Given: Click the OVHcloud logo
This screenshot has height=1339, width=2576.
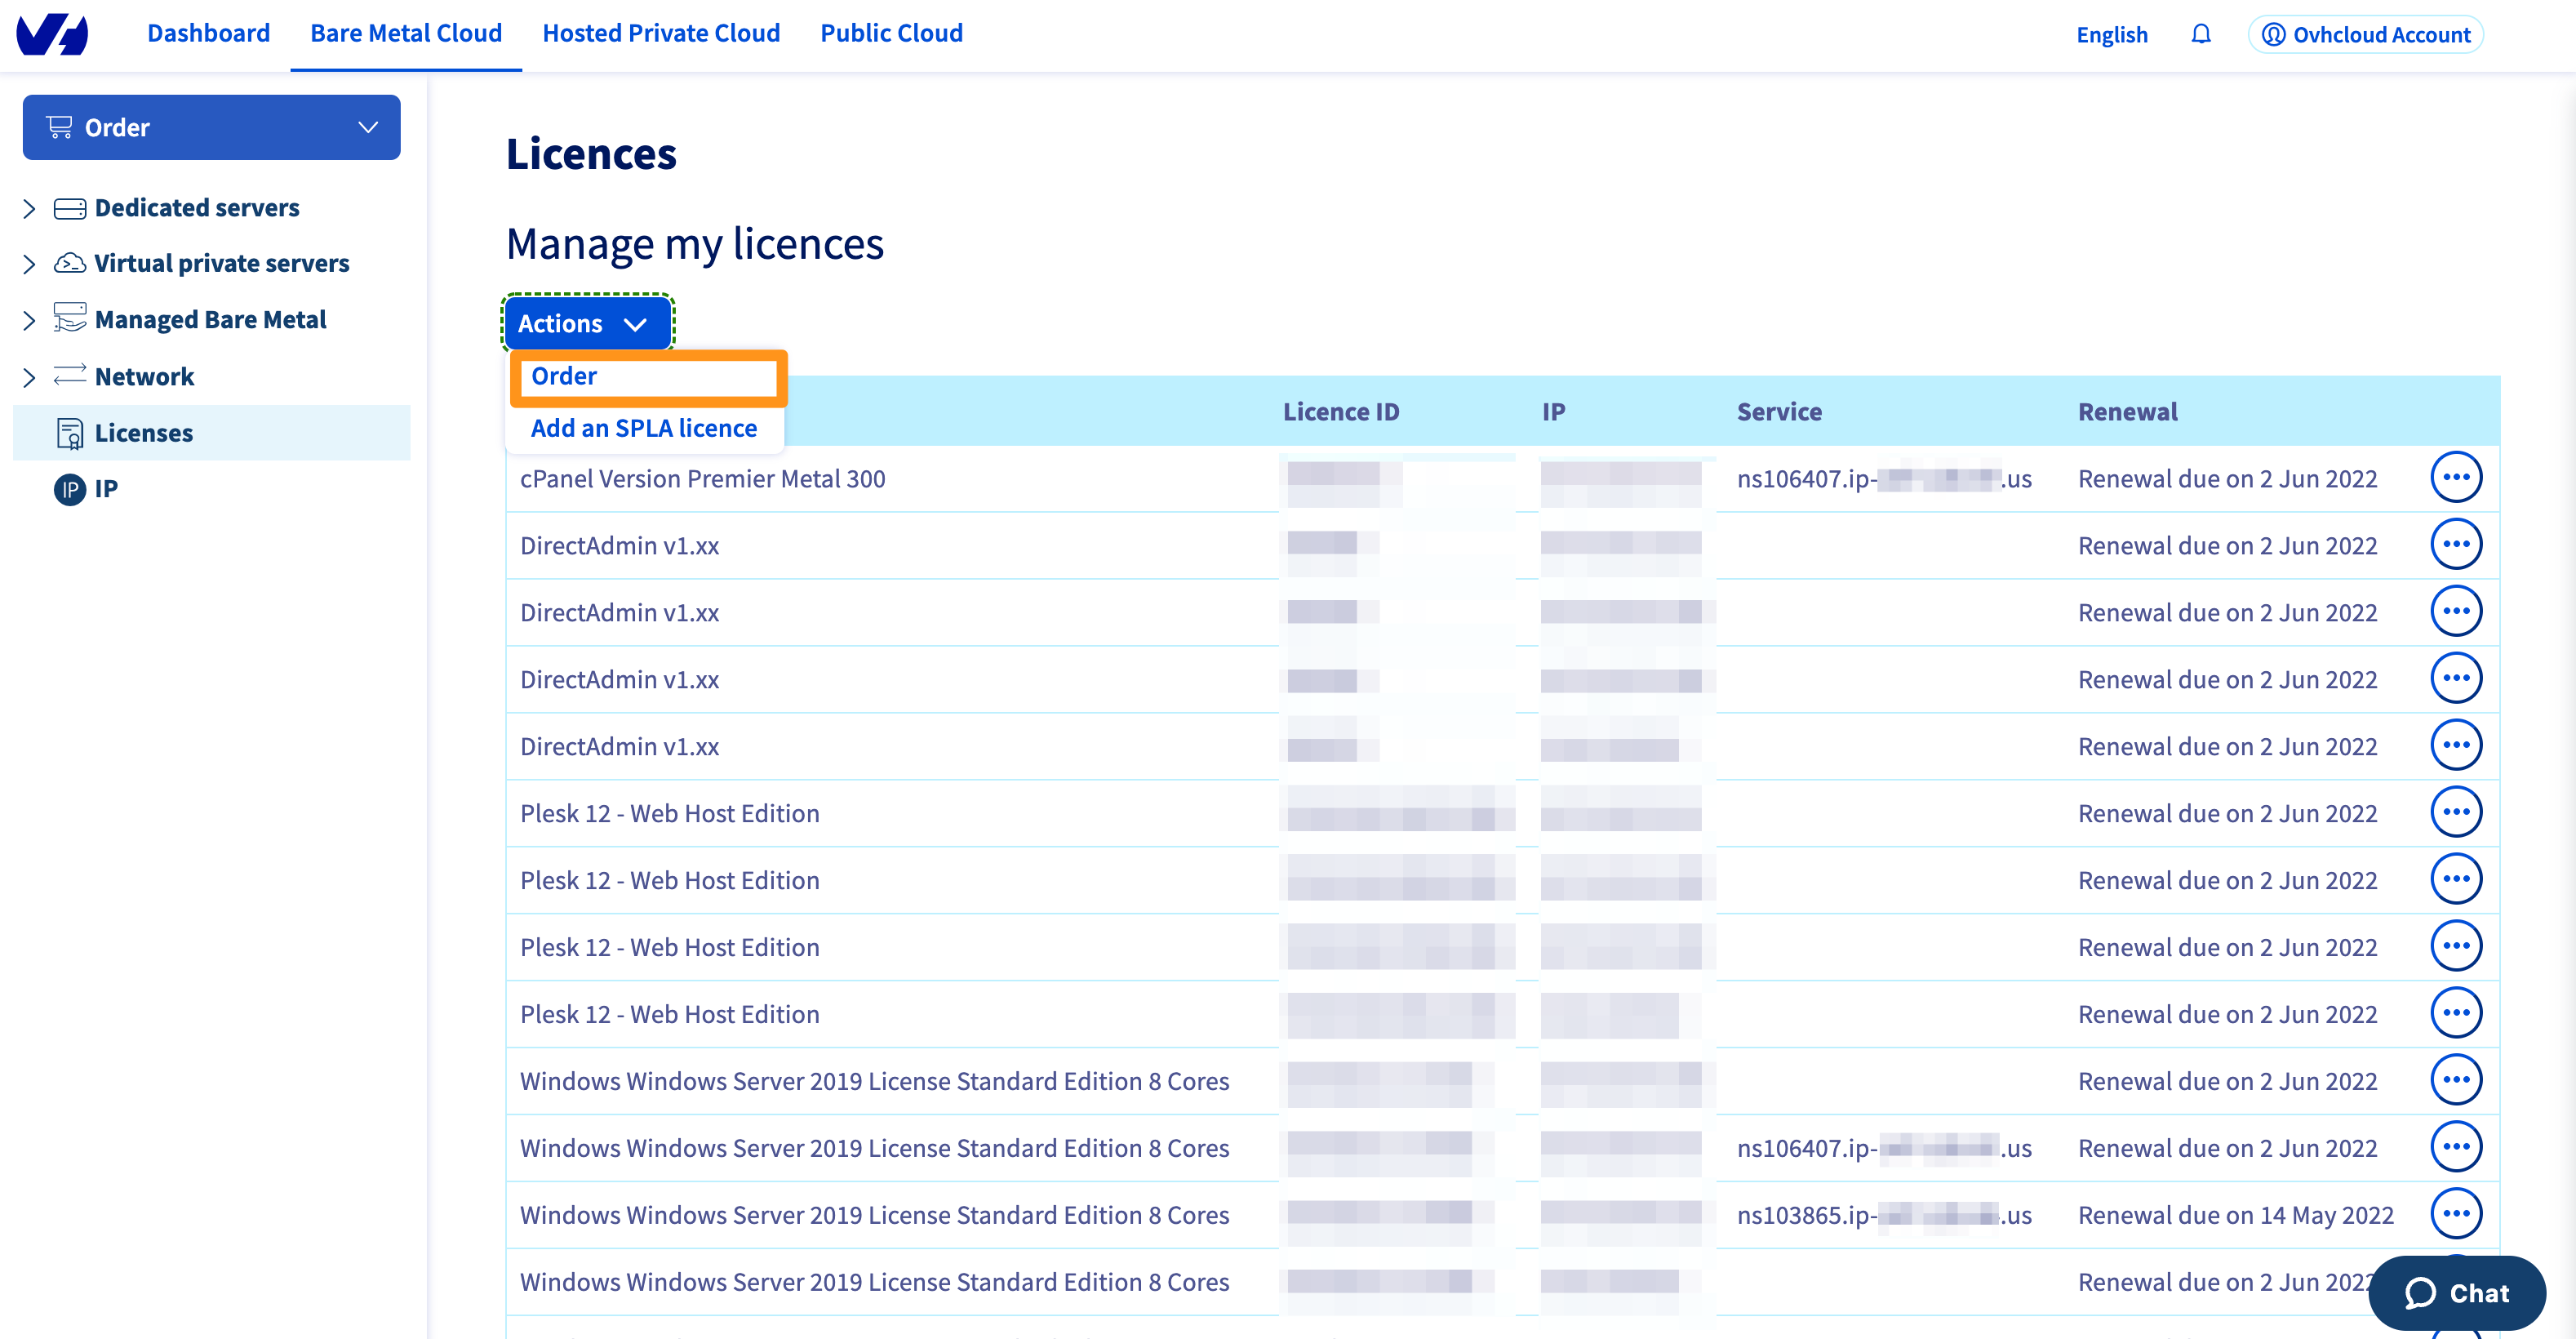Looking at the screenshot, I should 52,34.
